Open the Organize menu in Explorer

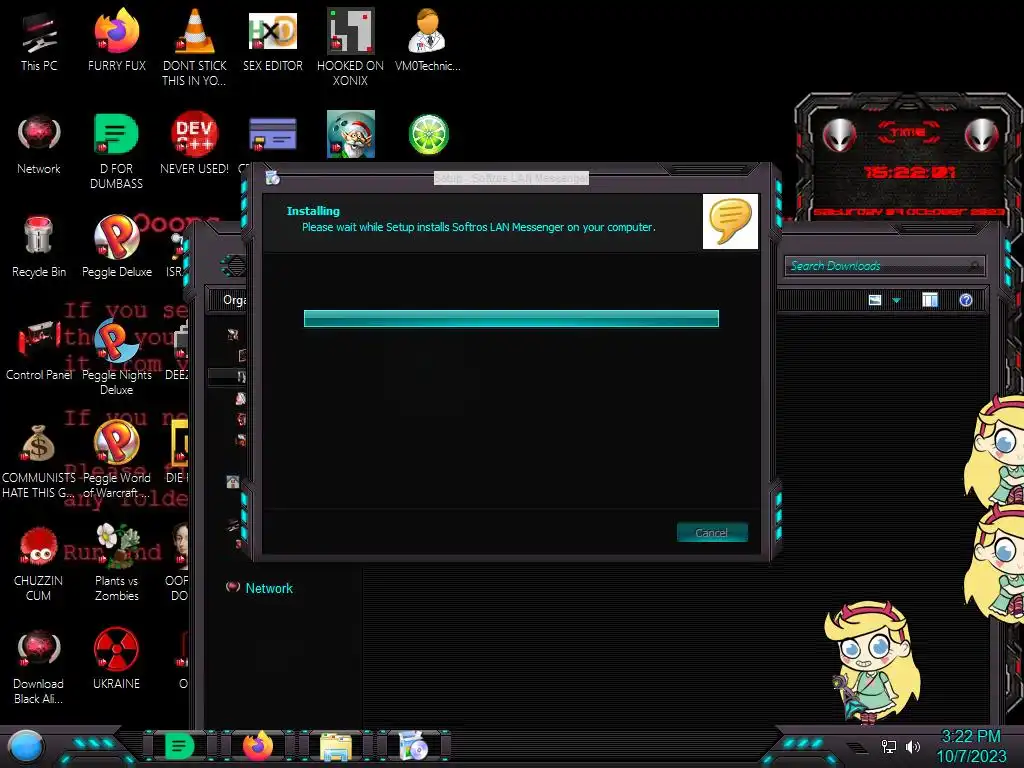pos(234,300)
